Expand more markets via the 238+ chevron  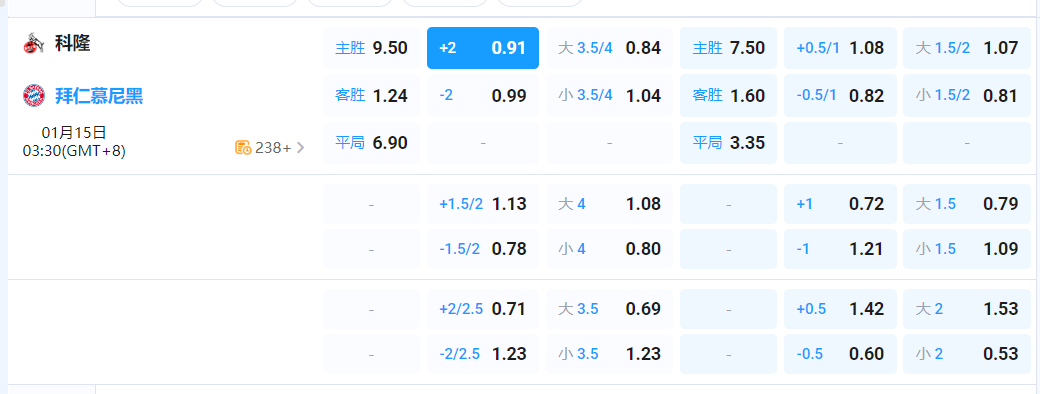pos(300,147)
